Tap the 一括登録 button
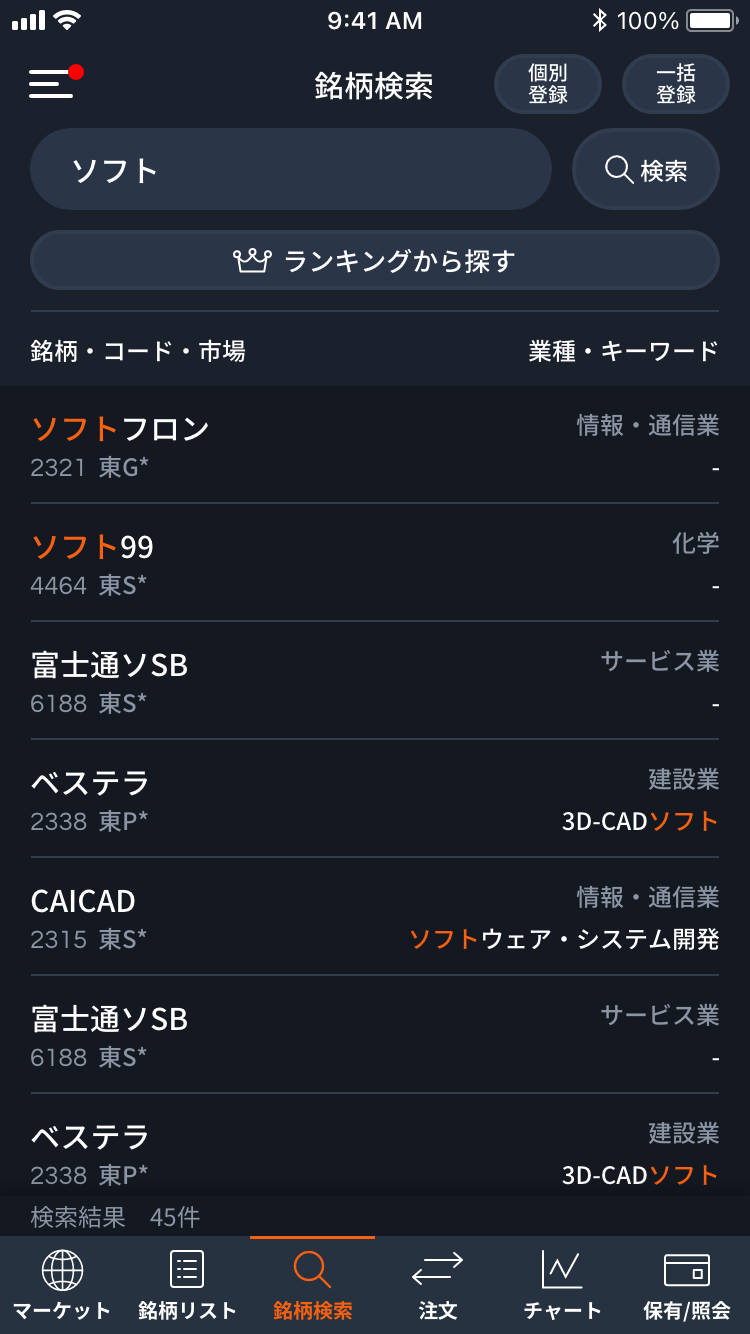Screen dimensions: 750x1334 coord(676,84)
